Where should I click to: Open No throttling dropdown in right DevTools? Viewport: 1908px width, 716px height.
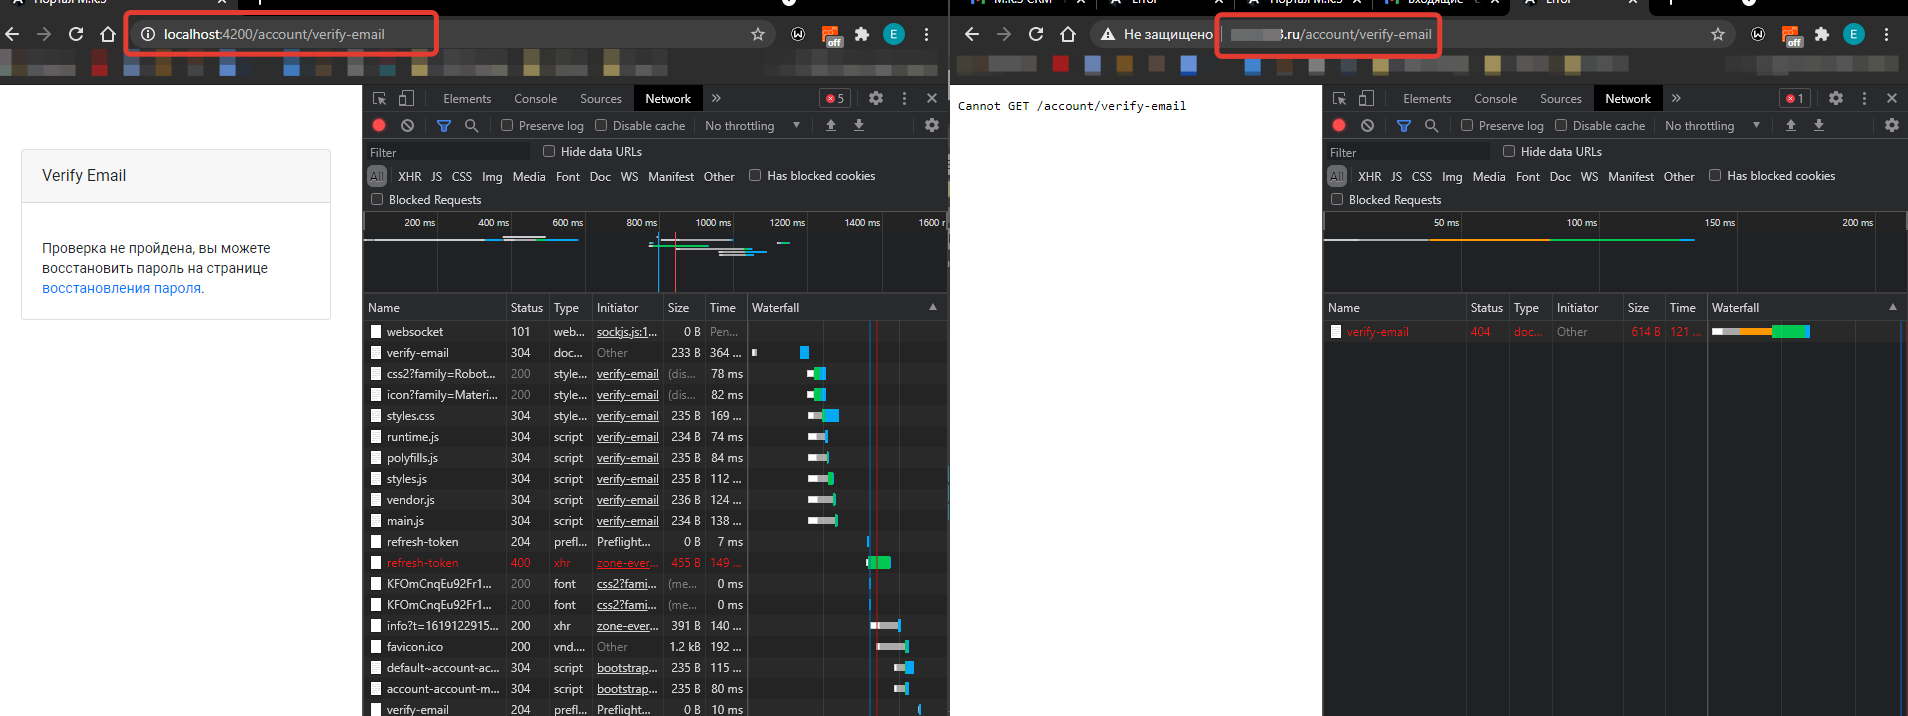pyautogui.click(x=1712, y=125)
